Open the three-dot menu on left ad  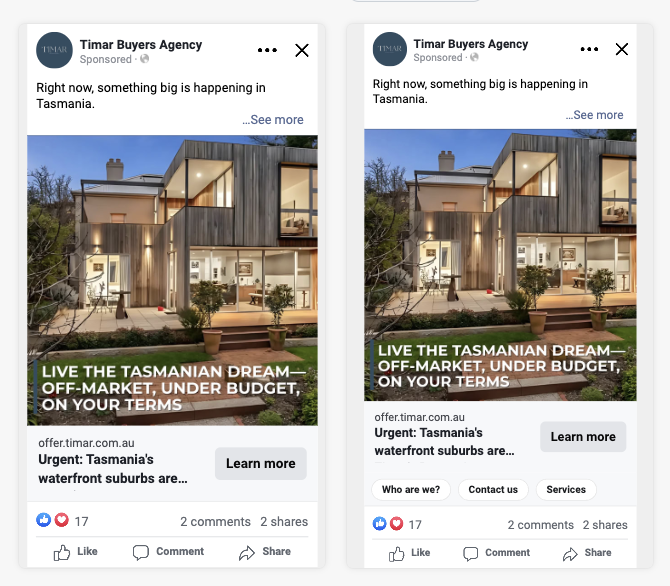click(x=267, y=50)
